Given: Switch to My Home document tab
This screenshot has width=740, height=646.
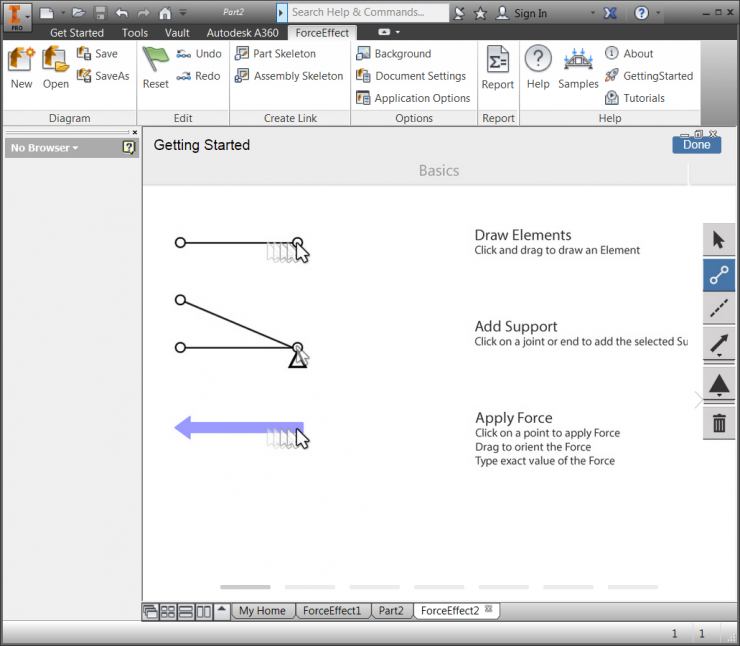Looking at the screenshot, I should click(262, 611).
